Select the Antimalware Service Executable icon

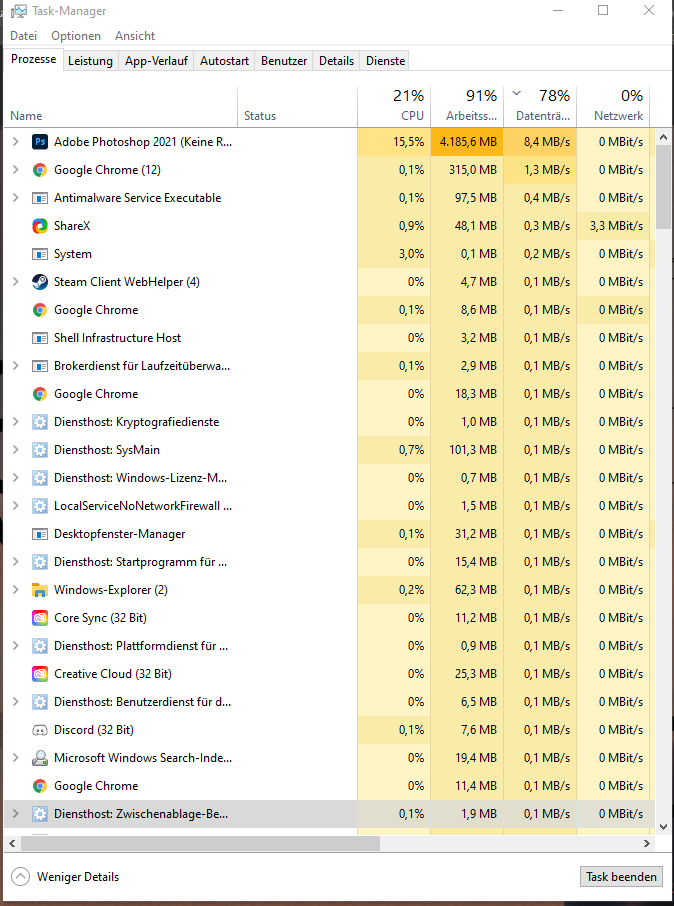tap(39, 198)
